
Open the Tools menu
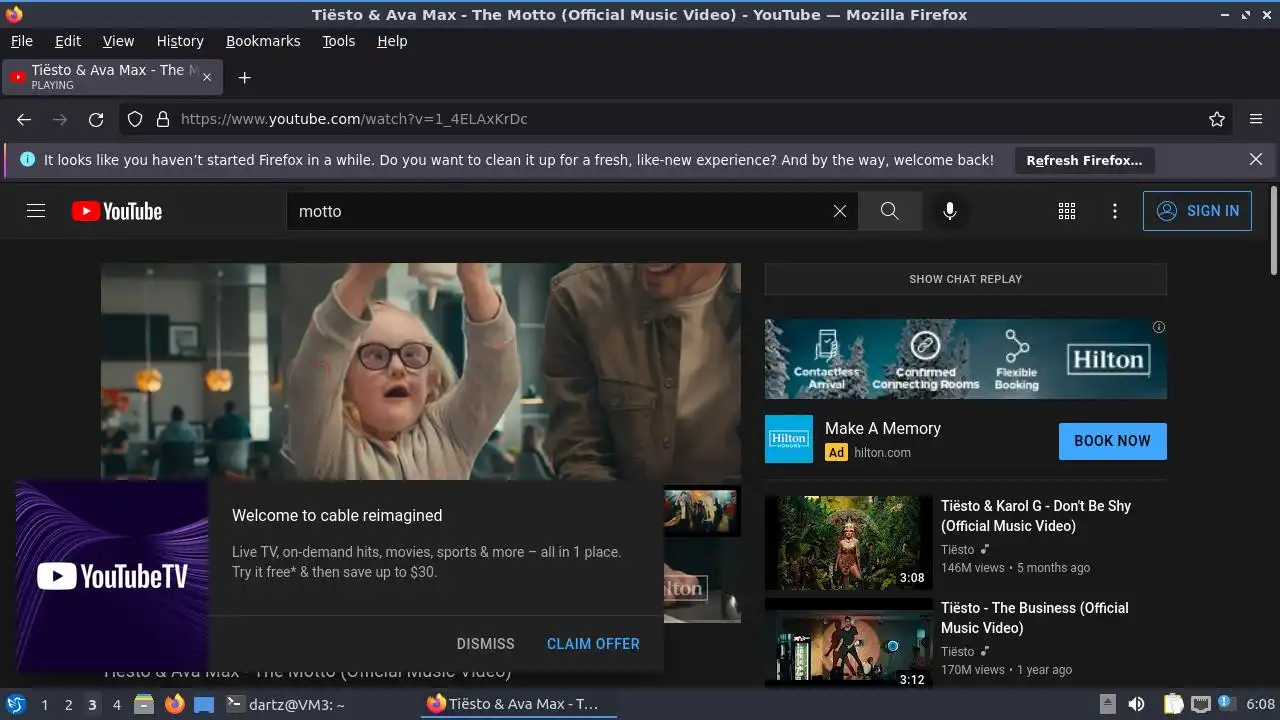339,41
